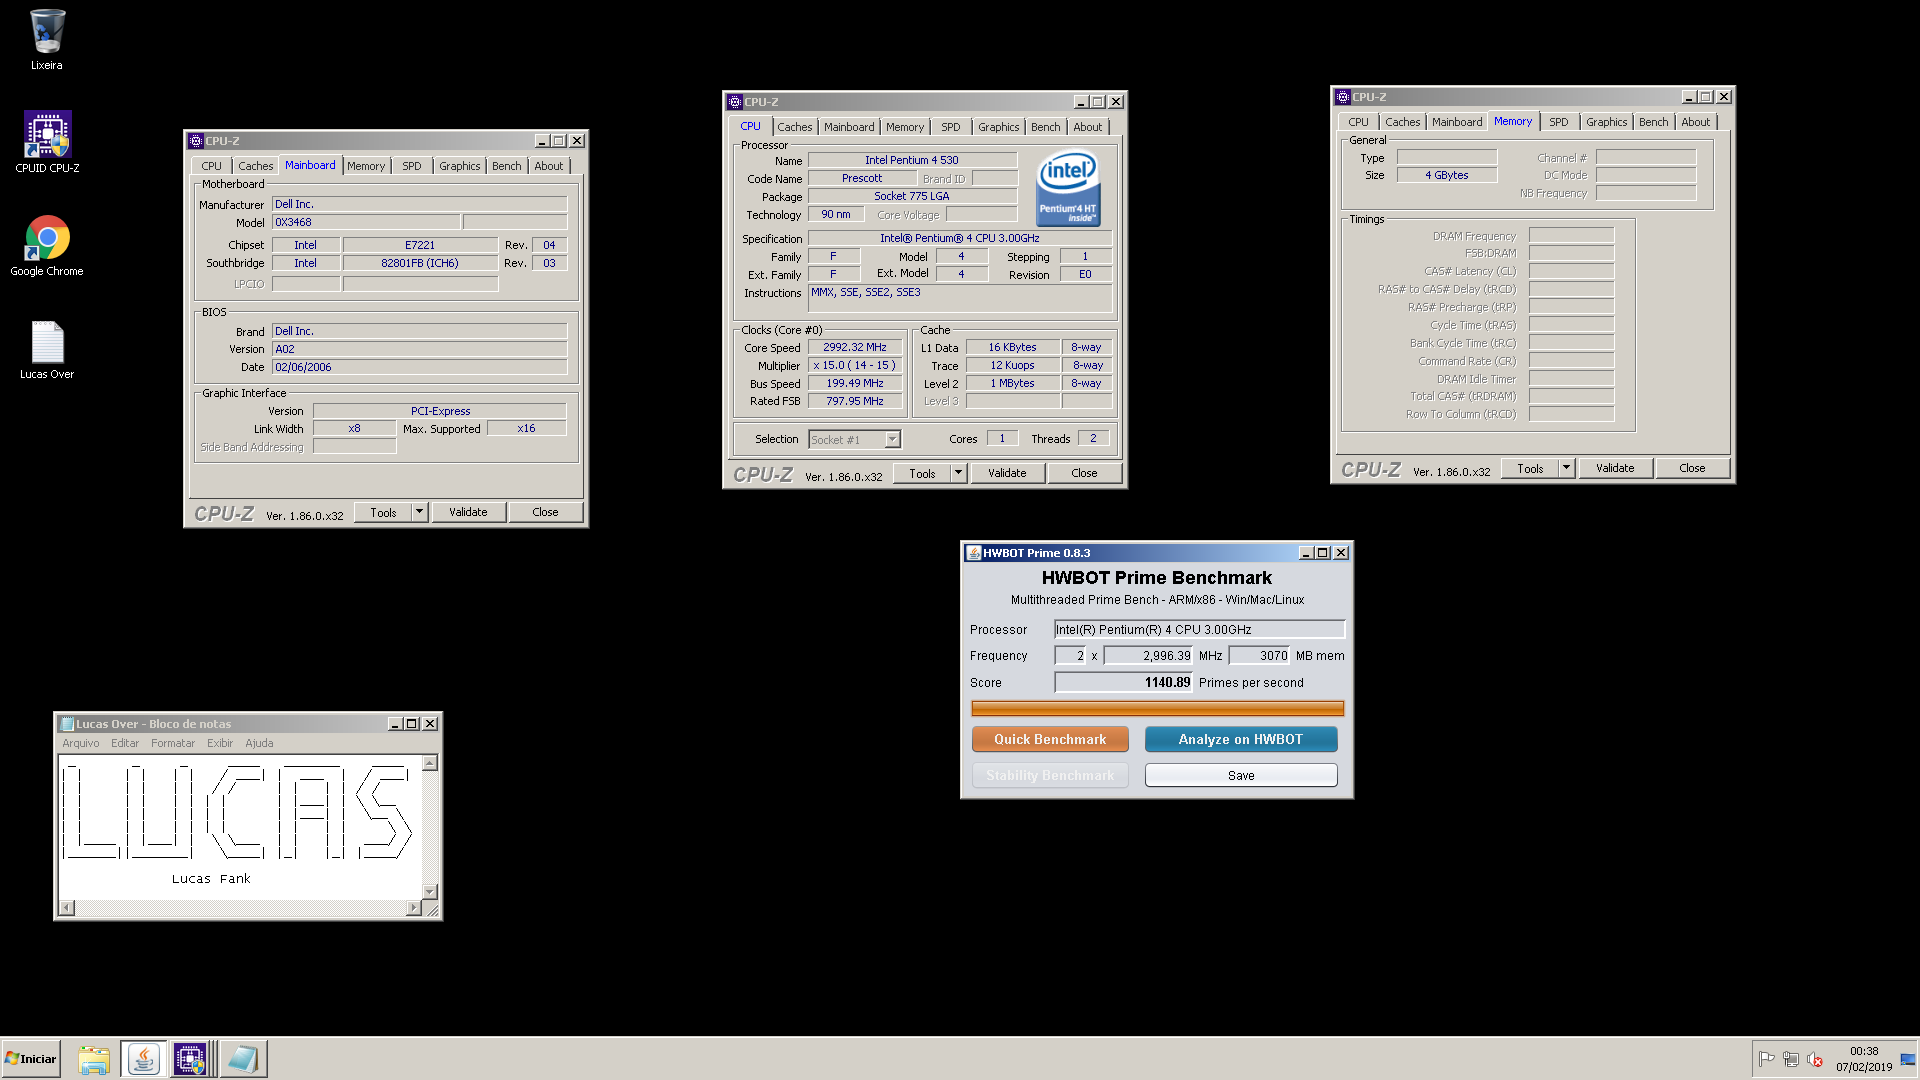
Task: Click the Quick Benchmark button
Action: (1050, 739)
